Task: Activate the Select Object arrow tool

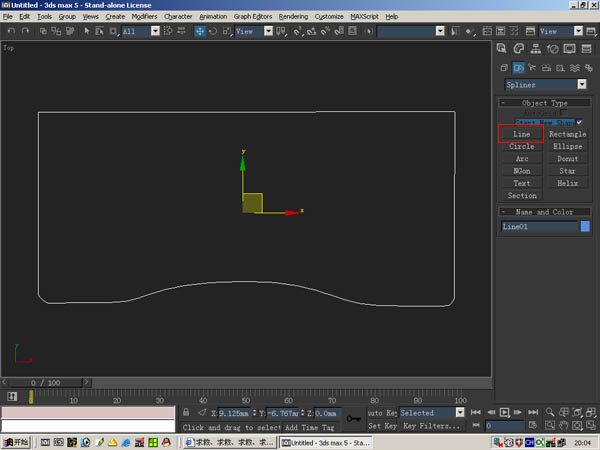Action: click(86, 31)
